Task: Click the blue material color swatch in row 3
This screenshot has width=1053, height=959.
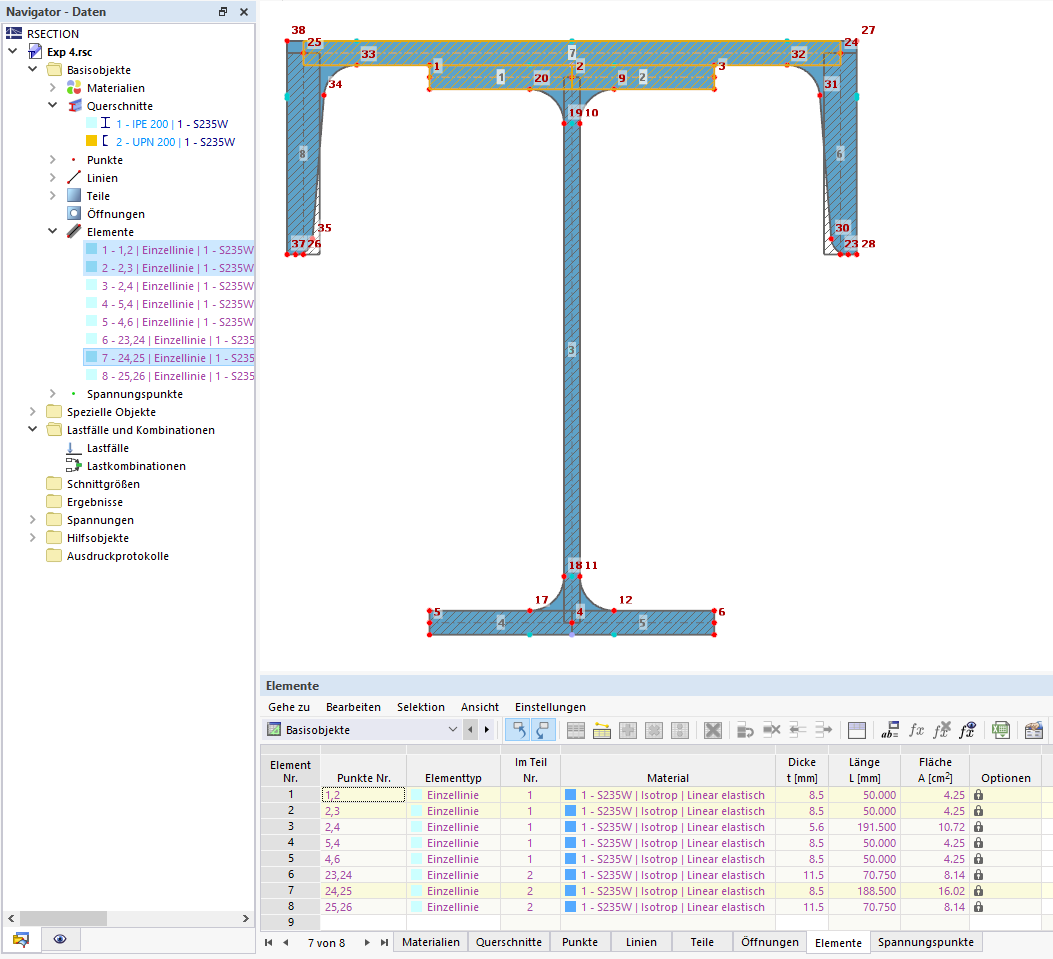Action: pyautogui.click(x=571, y=827)
